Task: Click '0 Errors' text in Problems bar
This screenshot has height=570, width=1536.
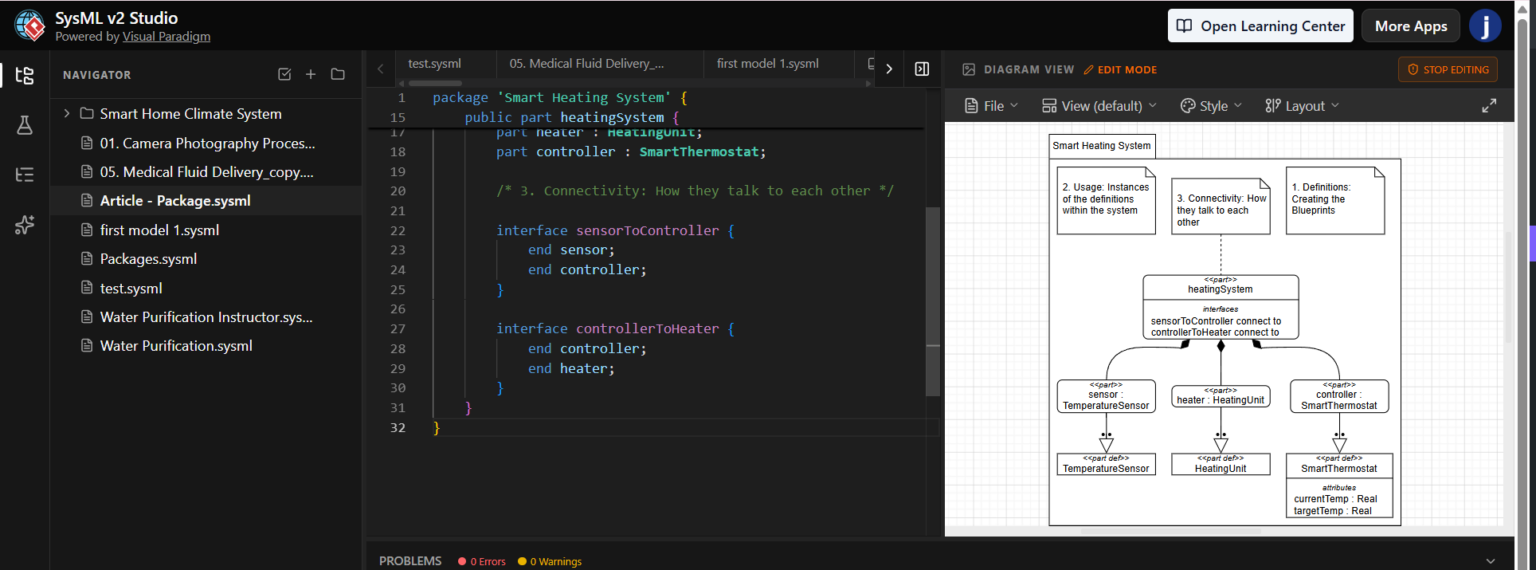Action: tap(488, 562)
